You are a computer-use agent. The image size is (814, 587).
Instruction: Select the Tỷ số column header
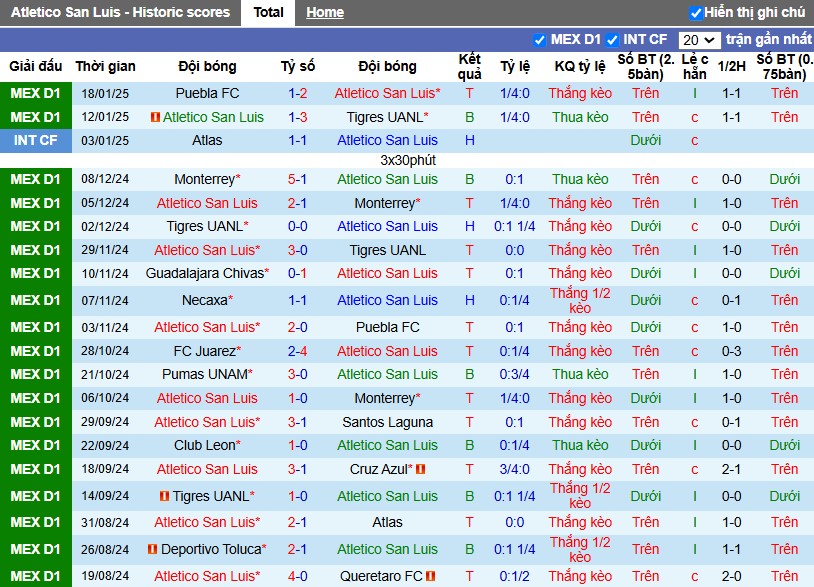click(298, 66)
